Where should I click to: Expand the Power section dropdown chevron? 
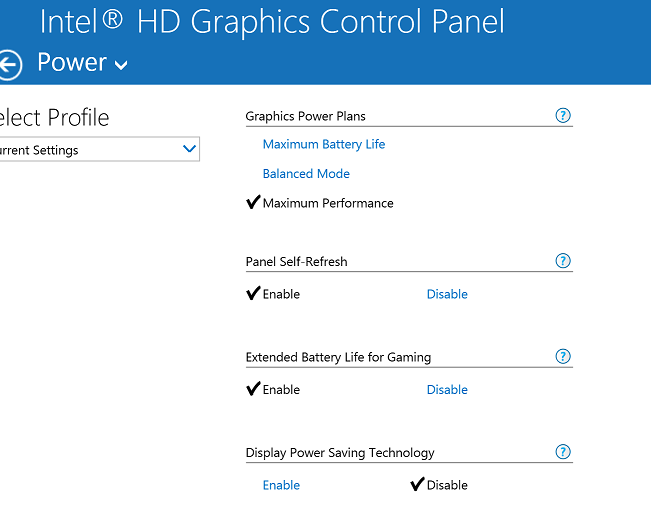tap(121, 65)
